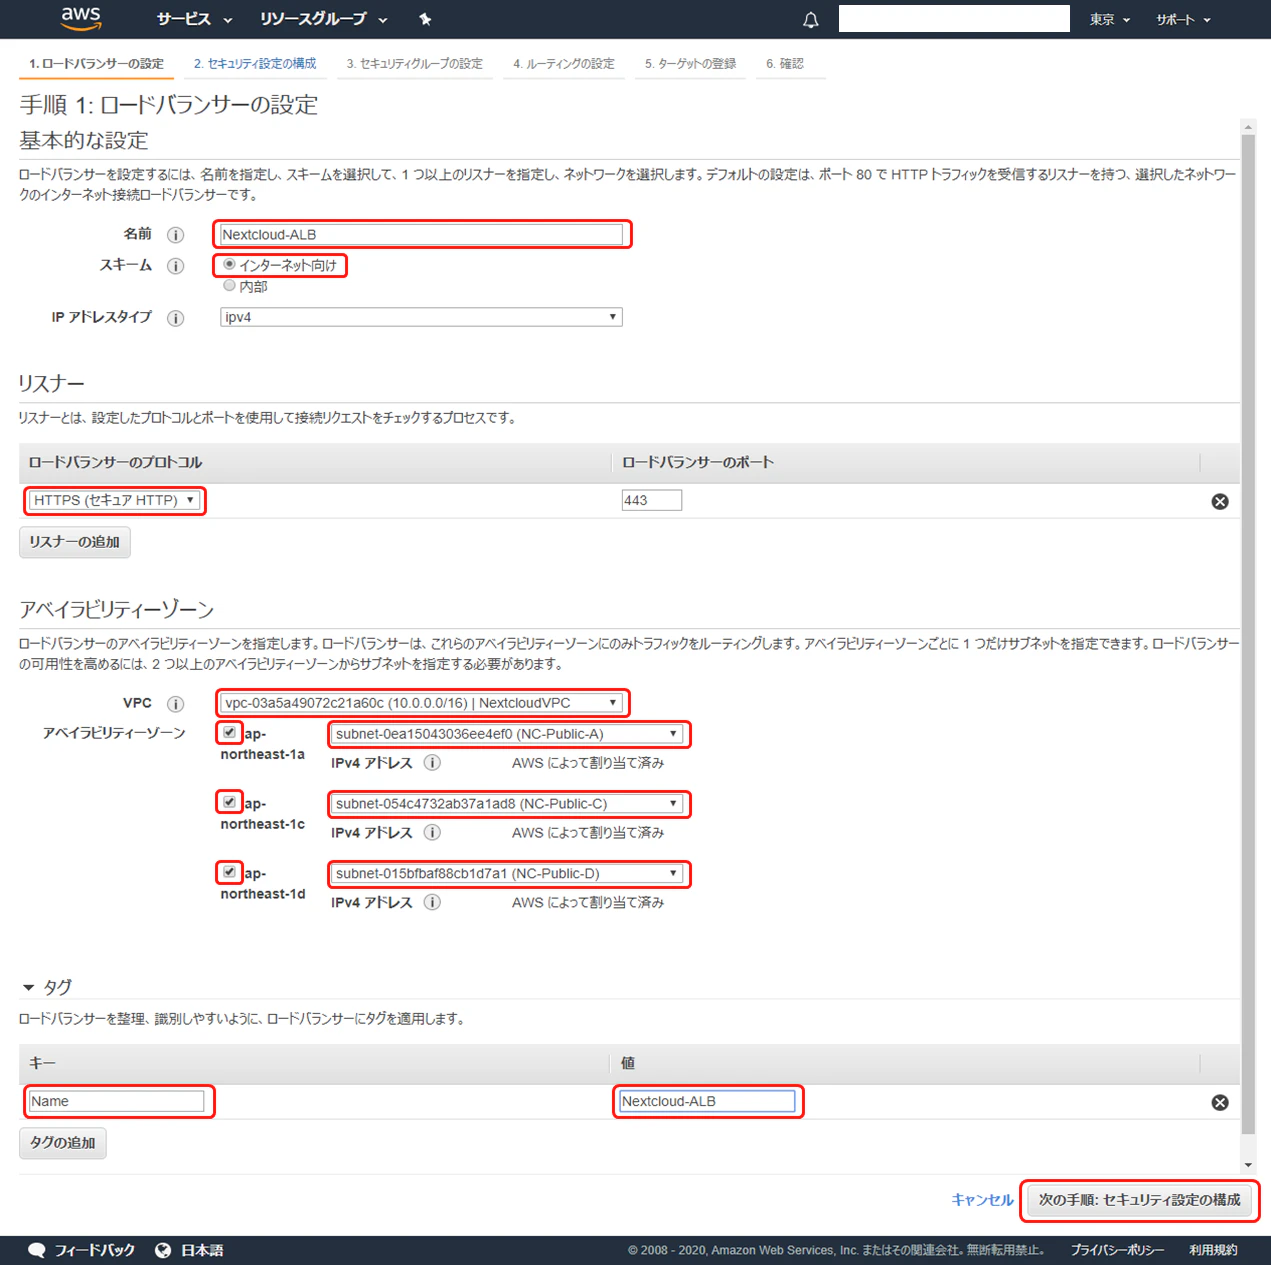Viewport: 1271px width, 1265px height.
Task: Focus the load balancer port field 443
Action: coord(652,500)
